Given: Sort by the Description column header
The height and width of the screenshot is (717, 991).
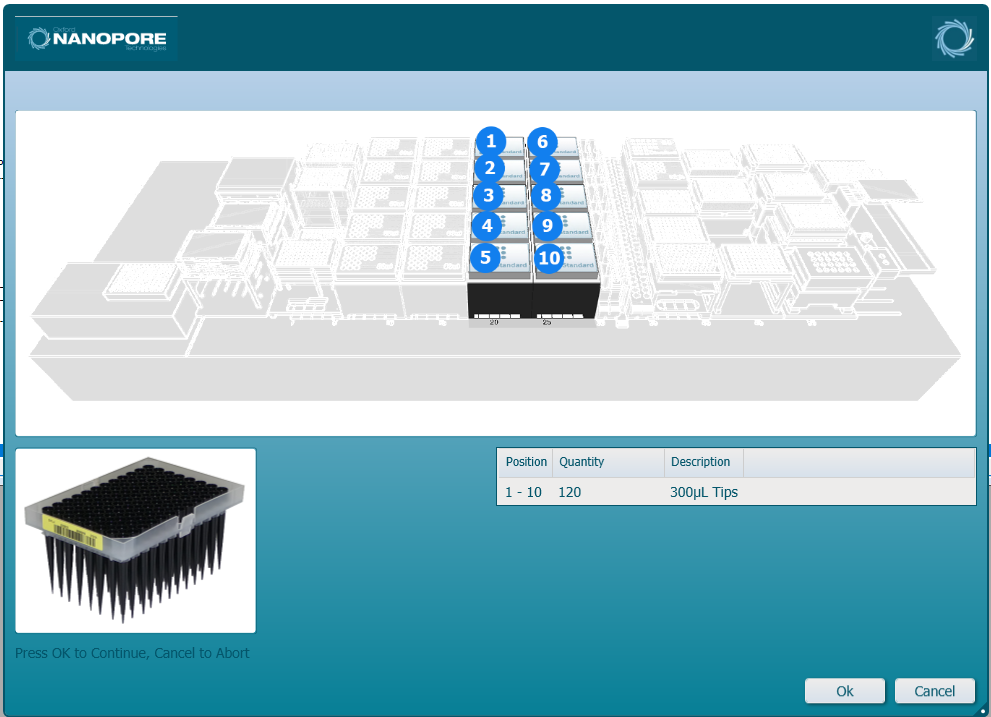Looking at the screenshot, I should point(704,462).
